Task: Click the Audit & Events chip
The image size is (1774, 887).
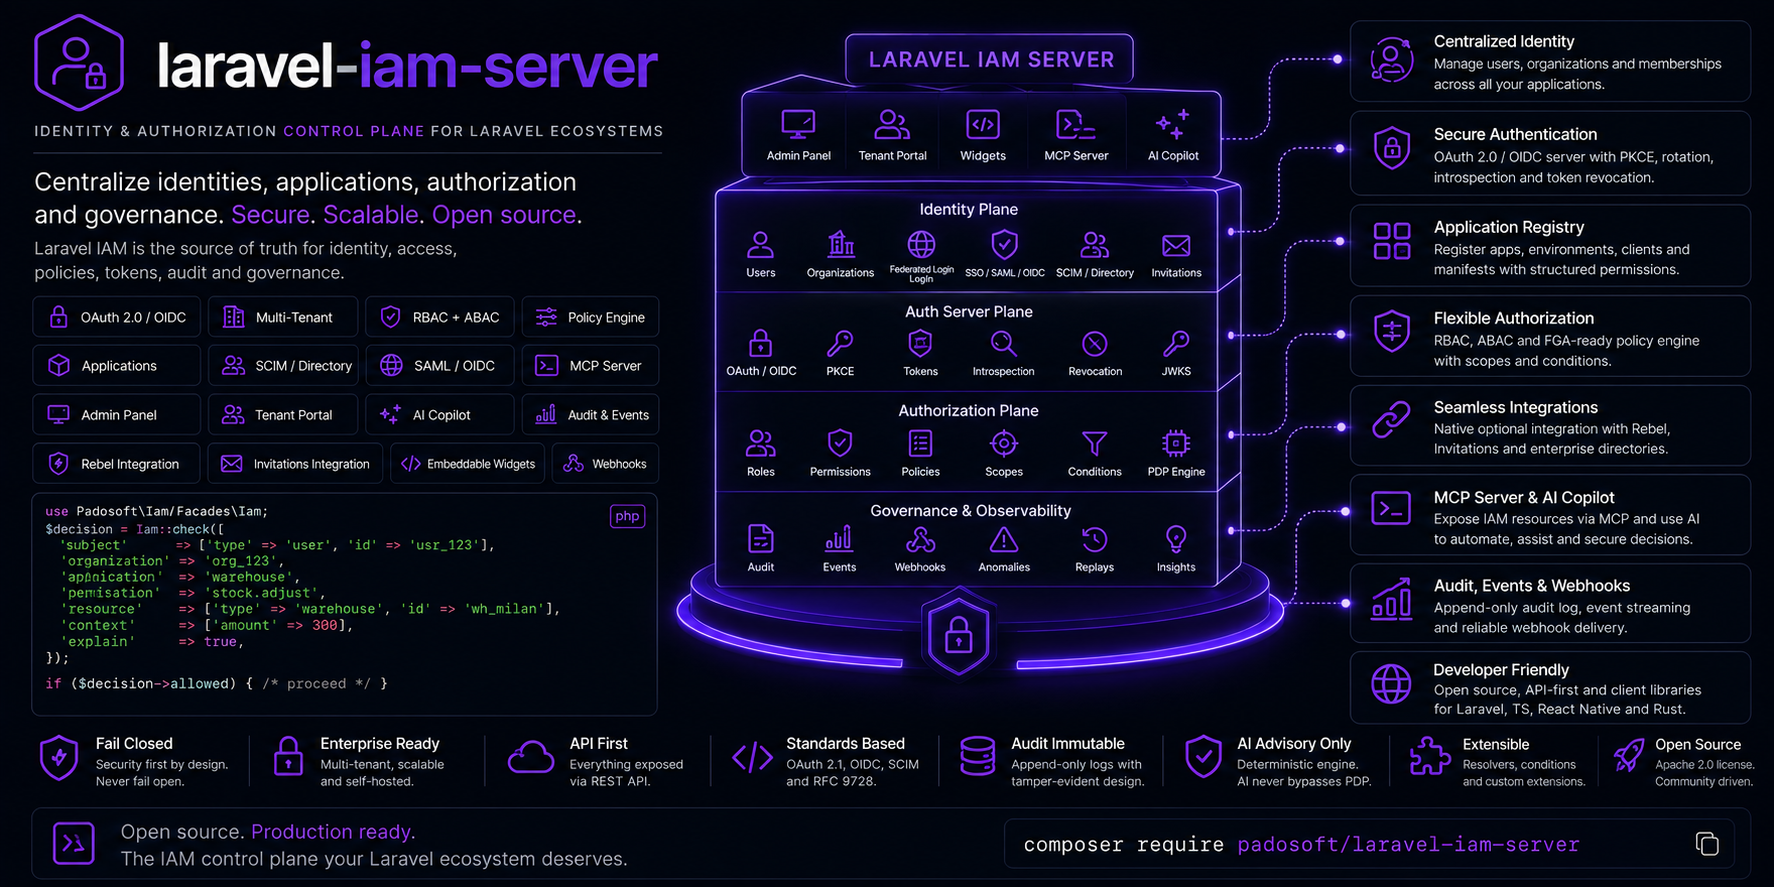Action: pos(590,415)
